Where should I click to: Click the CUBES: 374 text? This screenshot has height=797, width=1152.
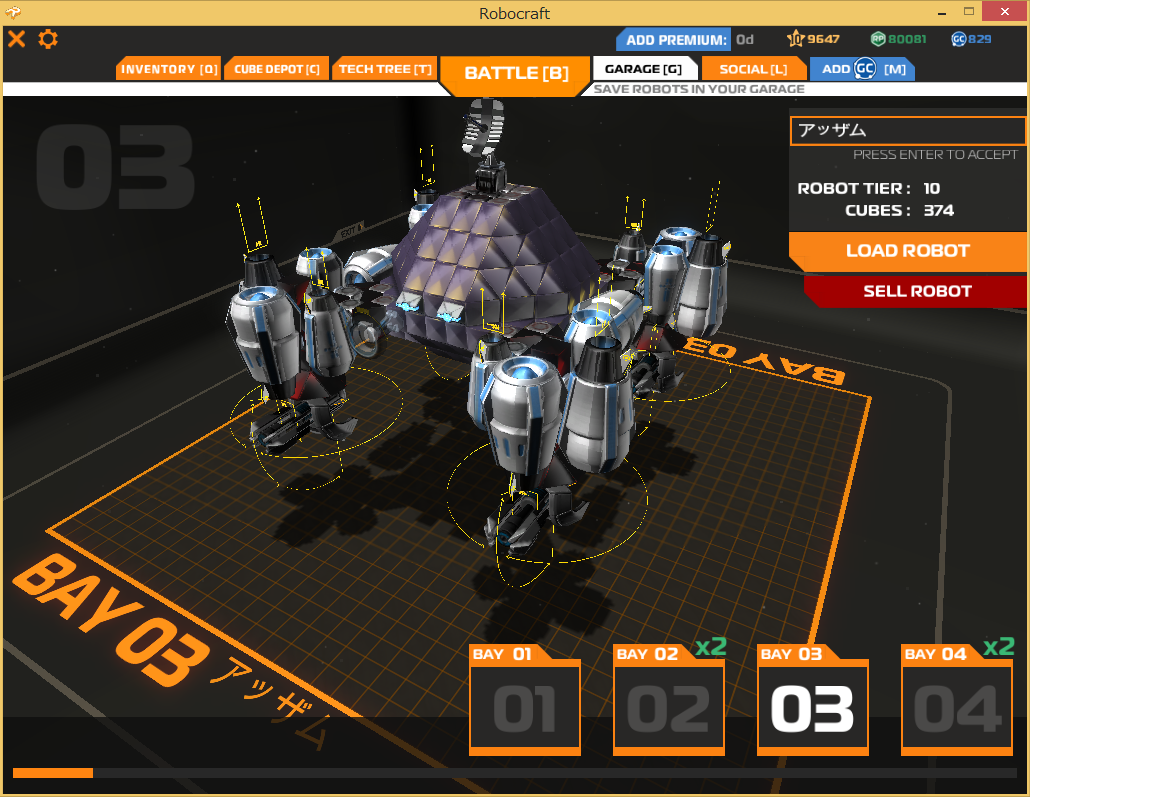point(899,211)
